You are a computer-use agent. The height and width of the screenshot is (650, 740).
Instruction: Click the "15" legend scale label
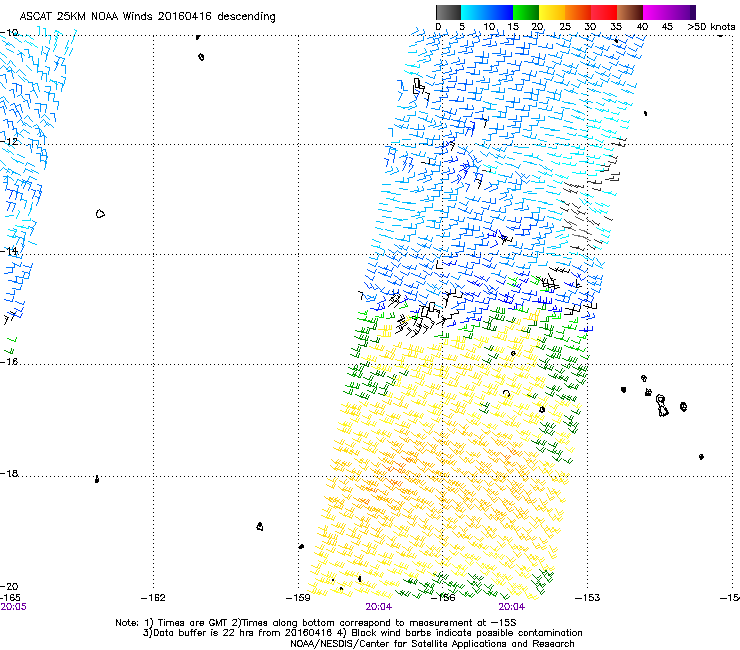coord(513,27)
